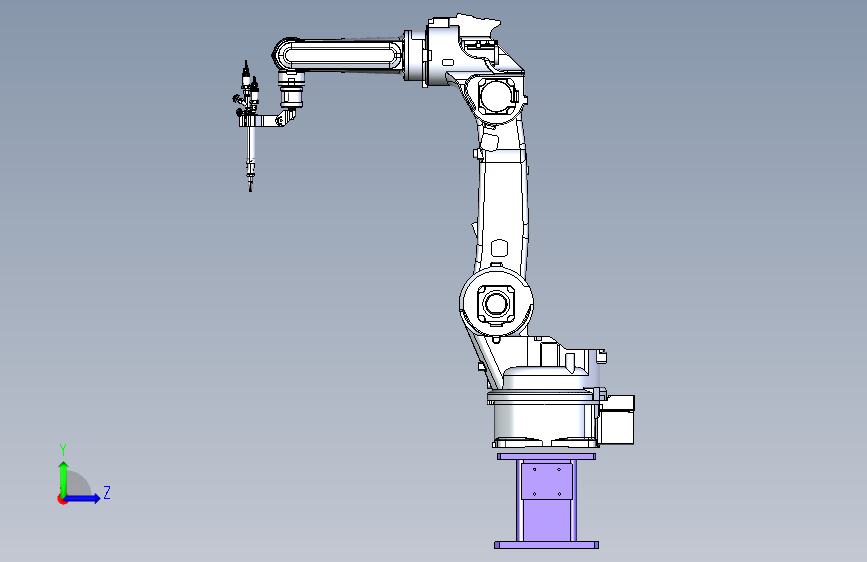This screenshot has height=562, width=867.
Task: Select the robot's rotating base housing
Action: pos(545,419)
